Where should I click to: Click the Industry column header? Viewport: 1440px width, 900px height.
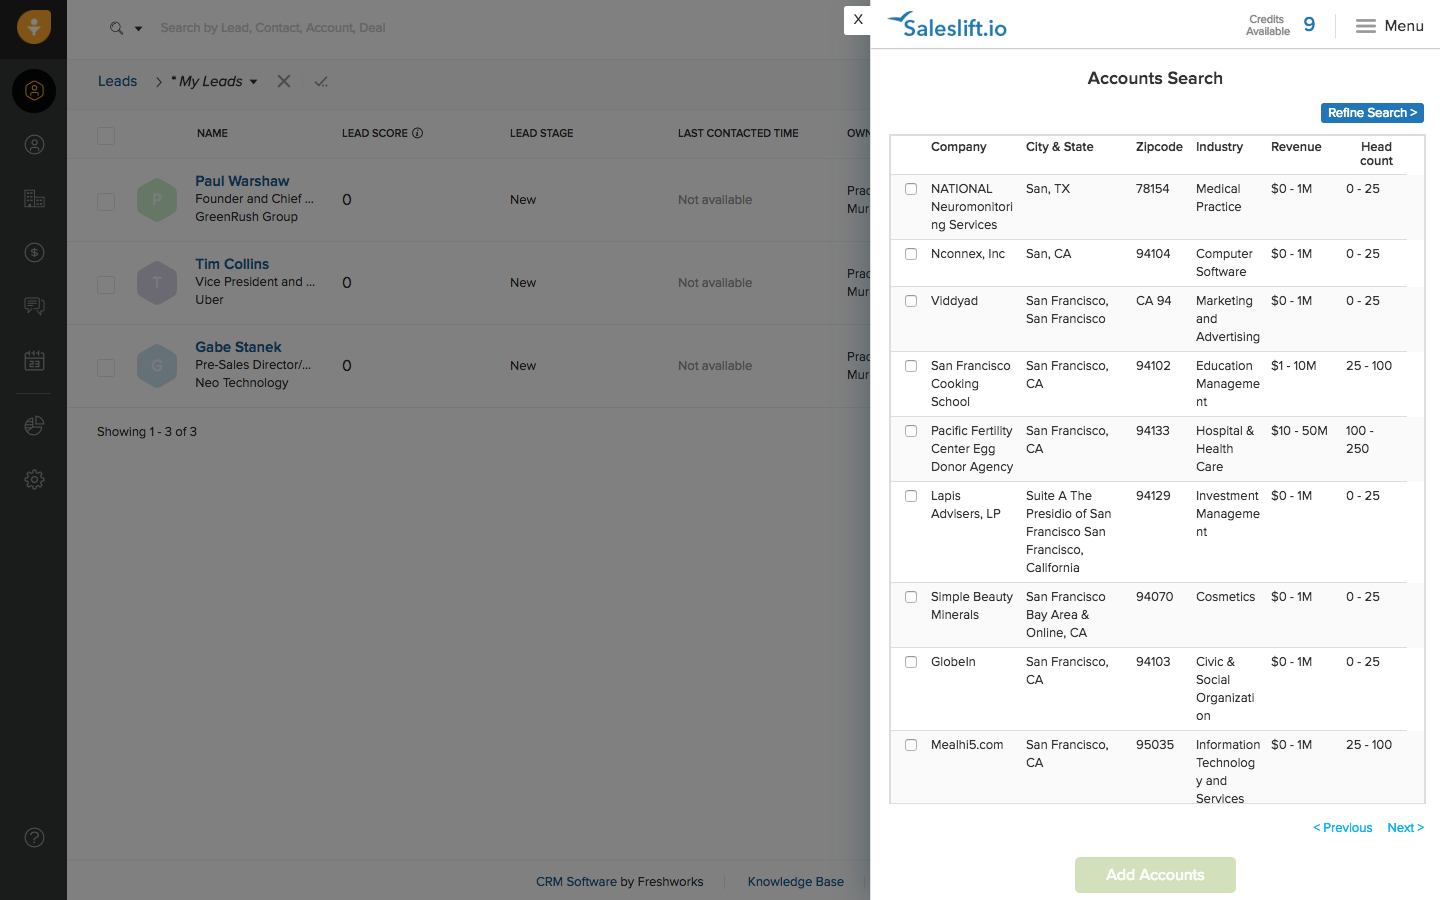[1219, 147]
